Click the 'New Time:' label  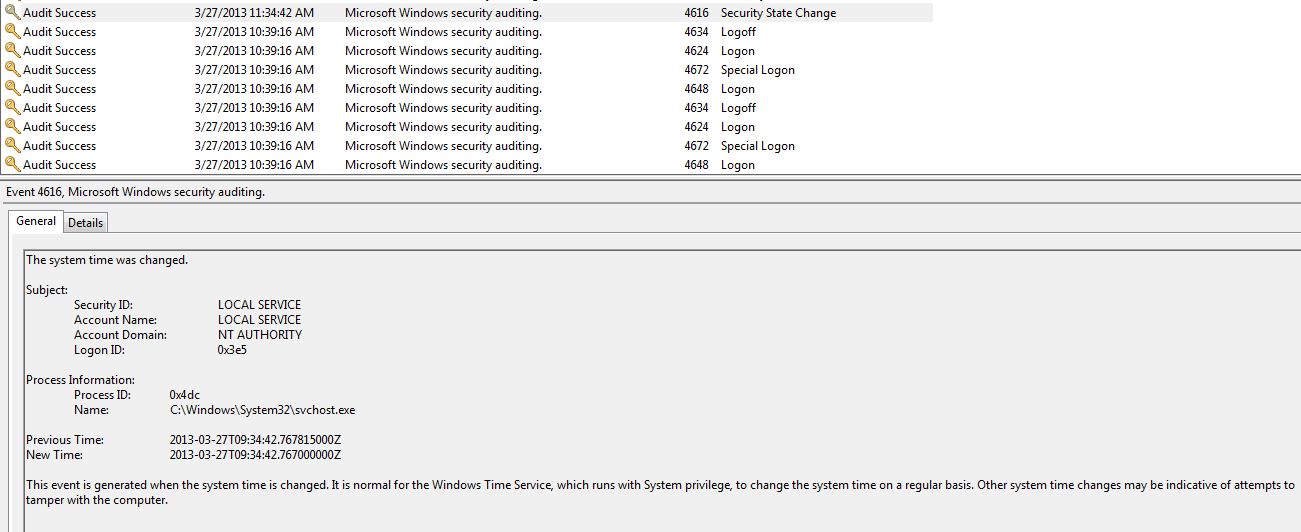point(55,455)
